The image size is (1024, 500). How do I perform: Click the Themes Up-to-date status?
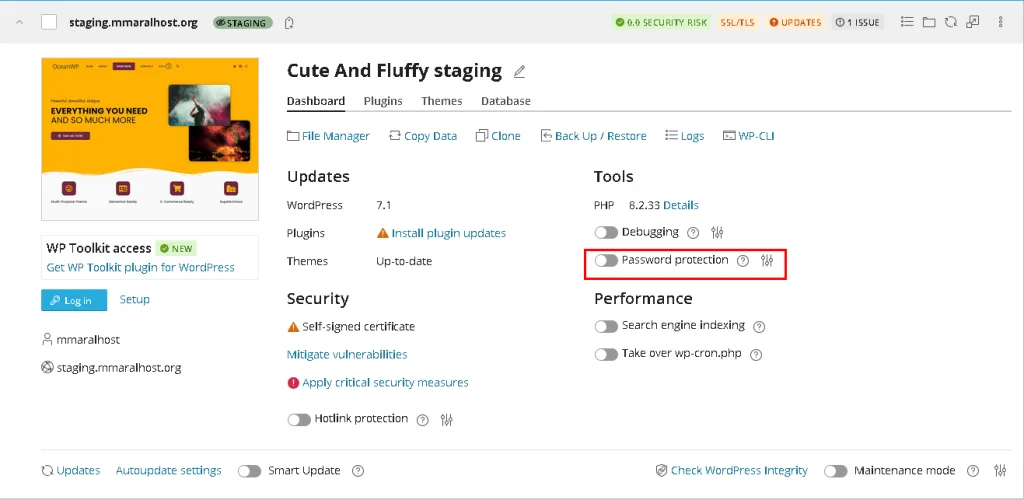(404, 261)
